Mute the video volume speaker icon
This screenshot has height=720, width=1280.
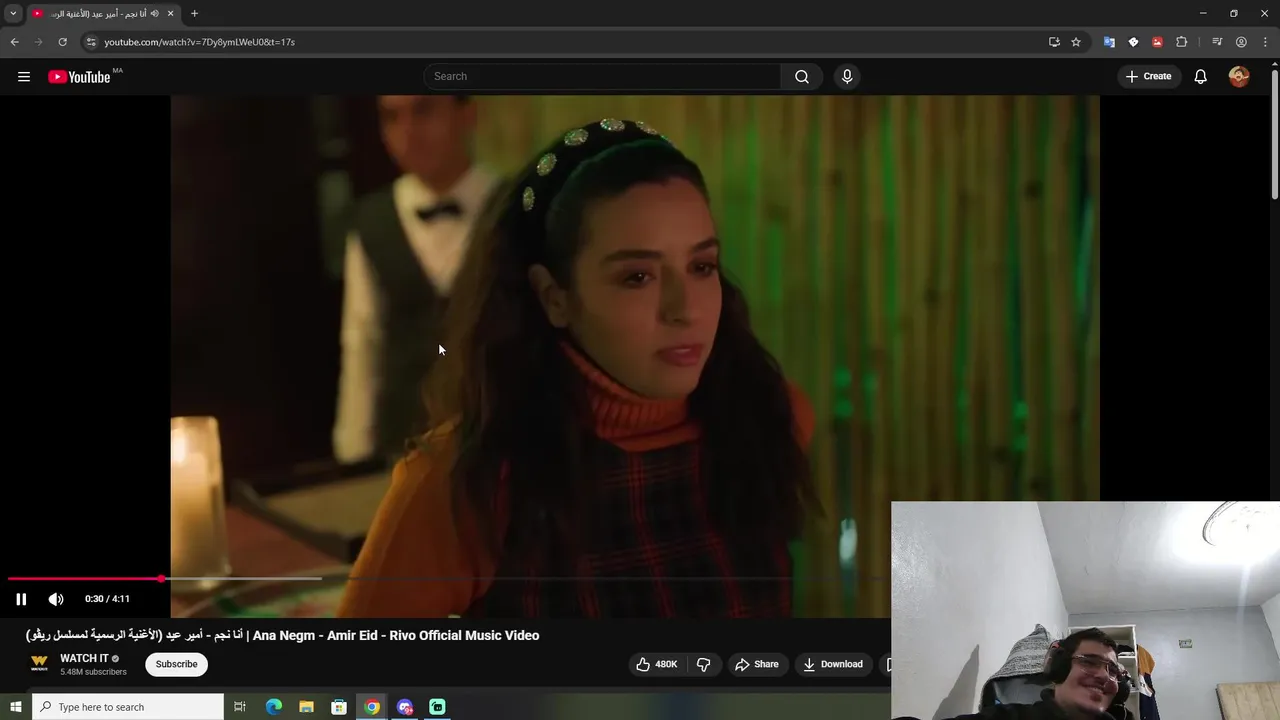(x=56, y=599)
